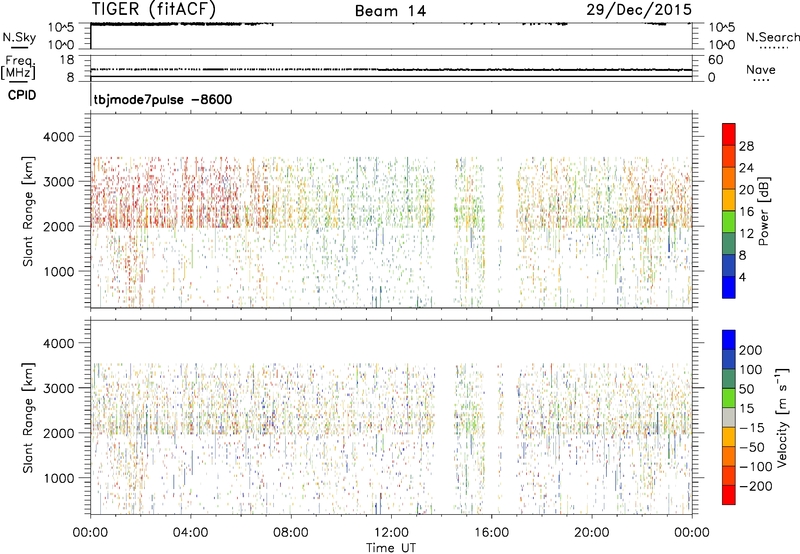
Task: Click the '28' tick on the Power colorbar
Action: (746, 146)
